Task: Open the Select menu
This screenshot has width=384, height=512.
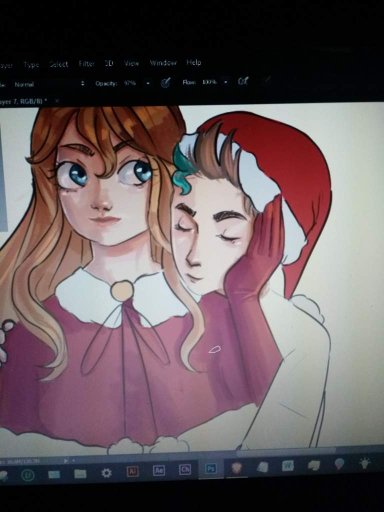Action: 59,64
